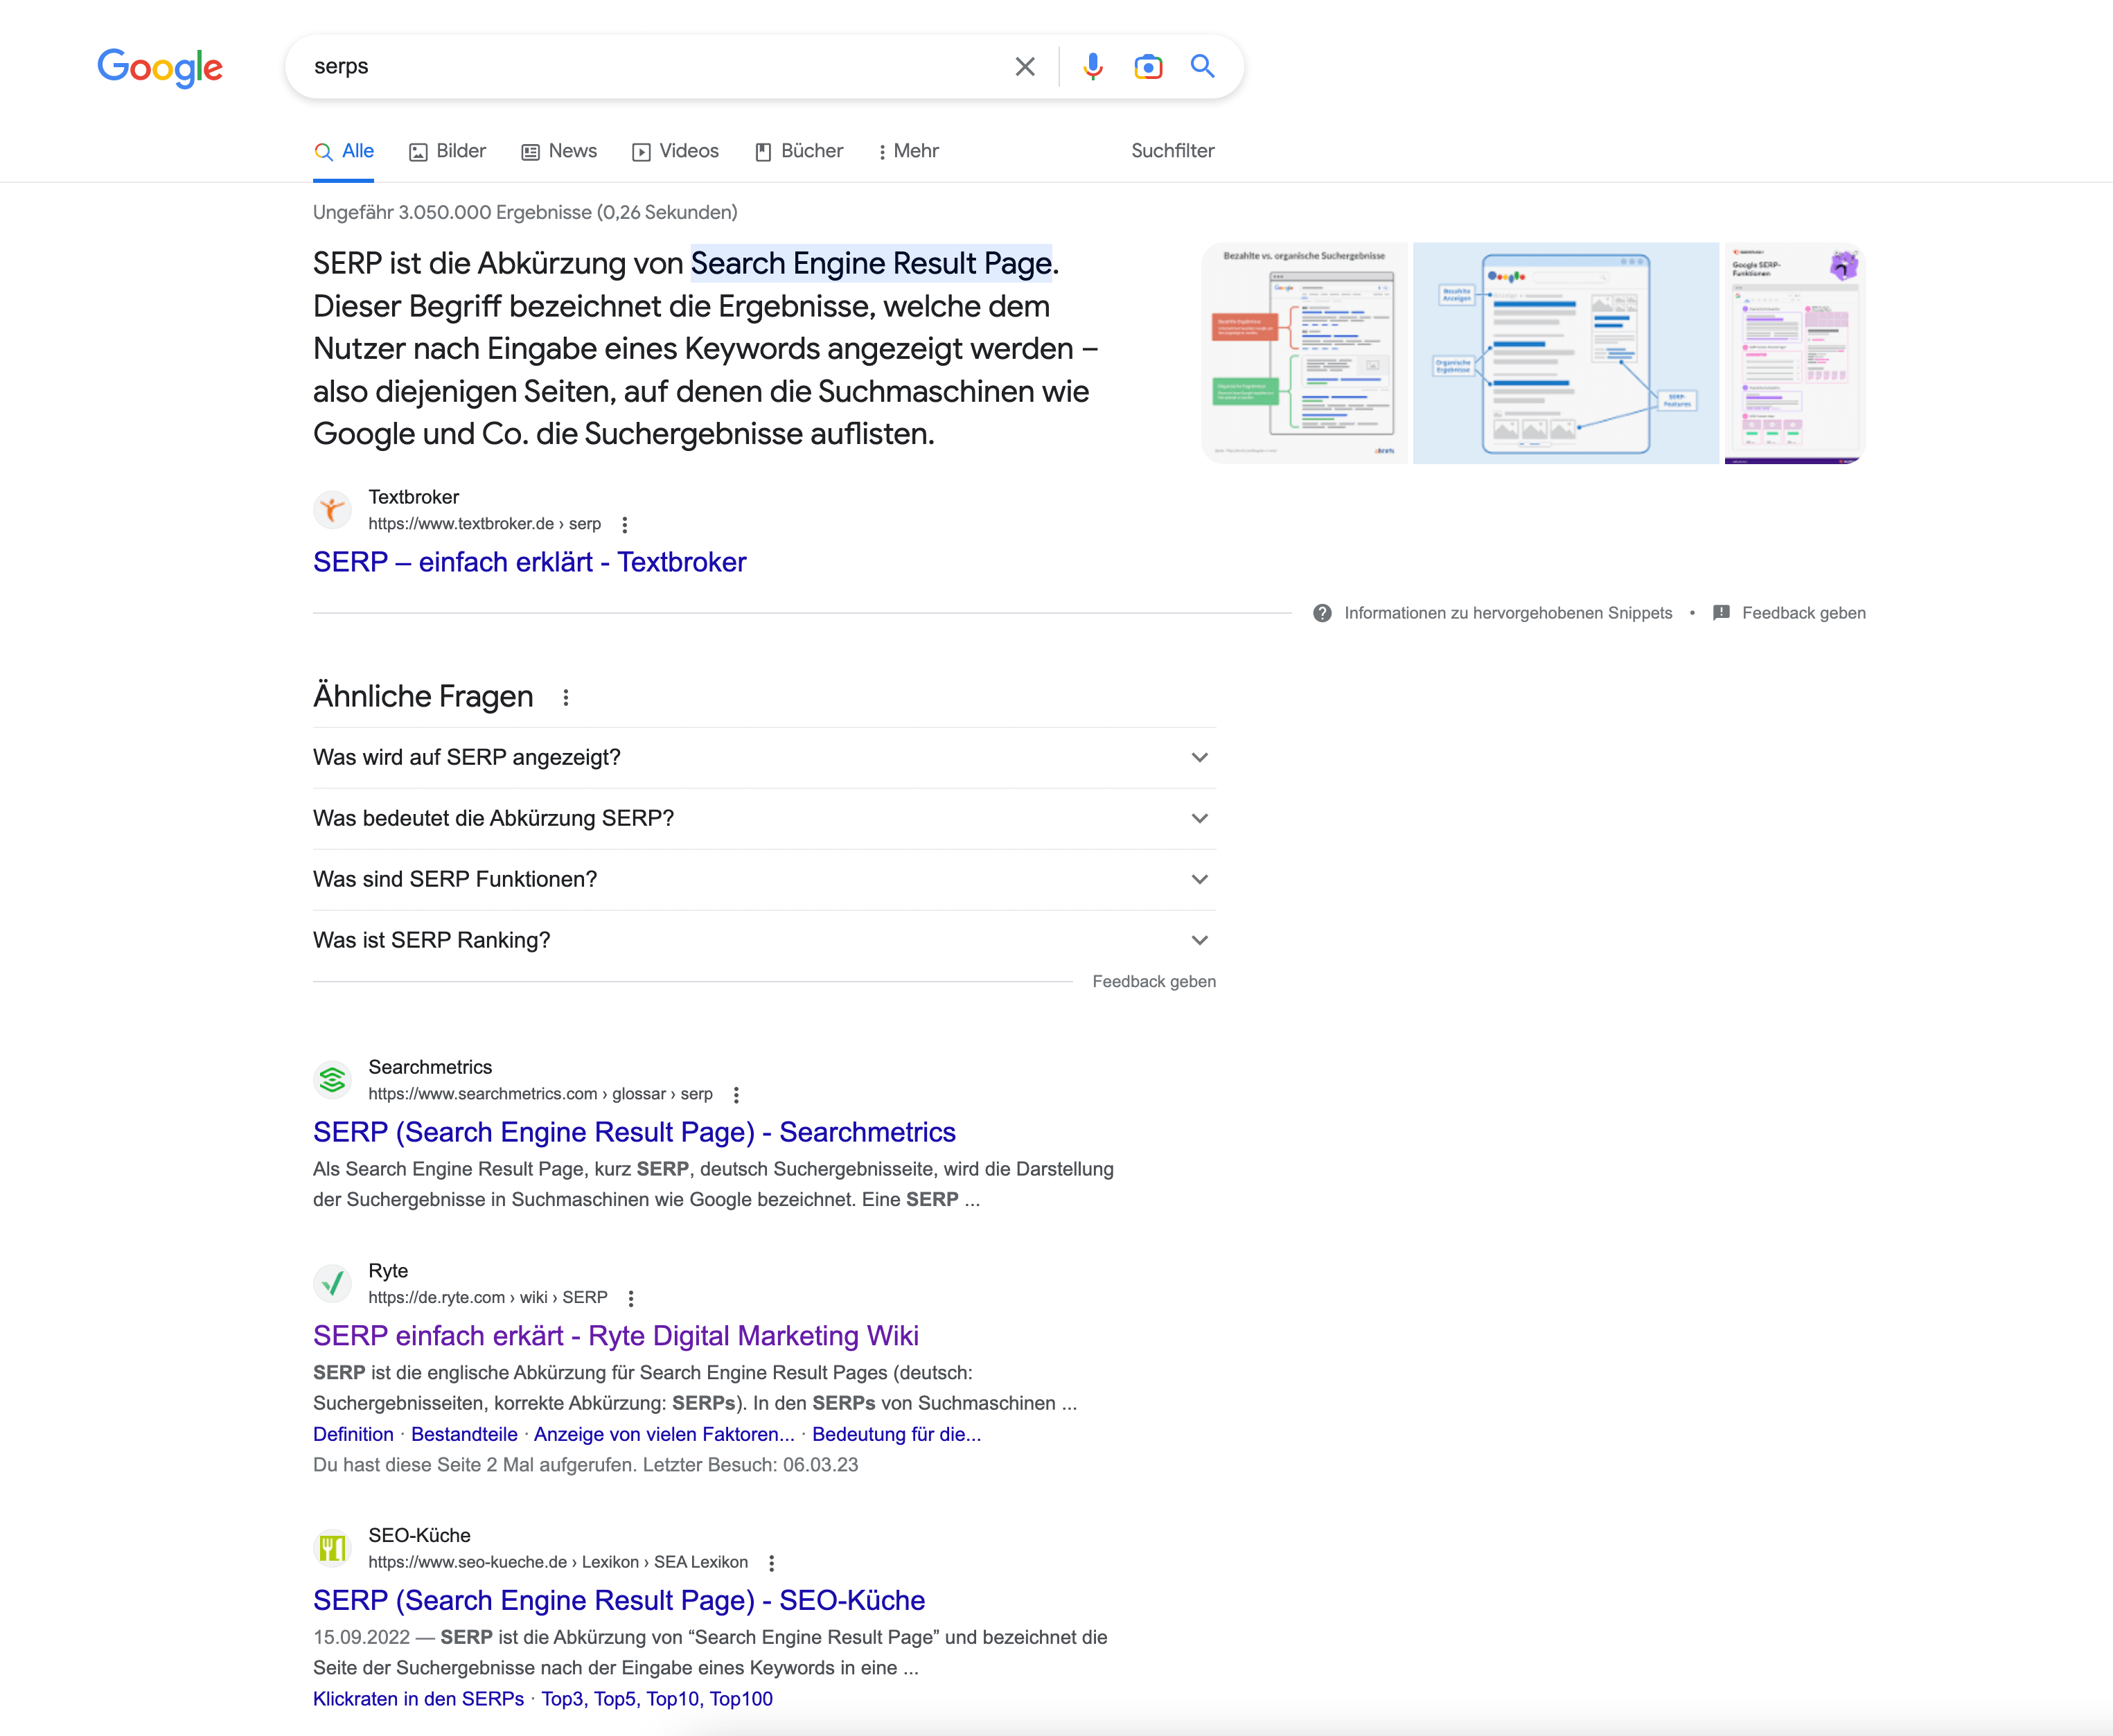The width and height of the screenshot is (2113, 1736).
Task: Select the Alle tab
Action: tap(343, 151)
